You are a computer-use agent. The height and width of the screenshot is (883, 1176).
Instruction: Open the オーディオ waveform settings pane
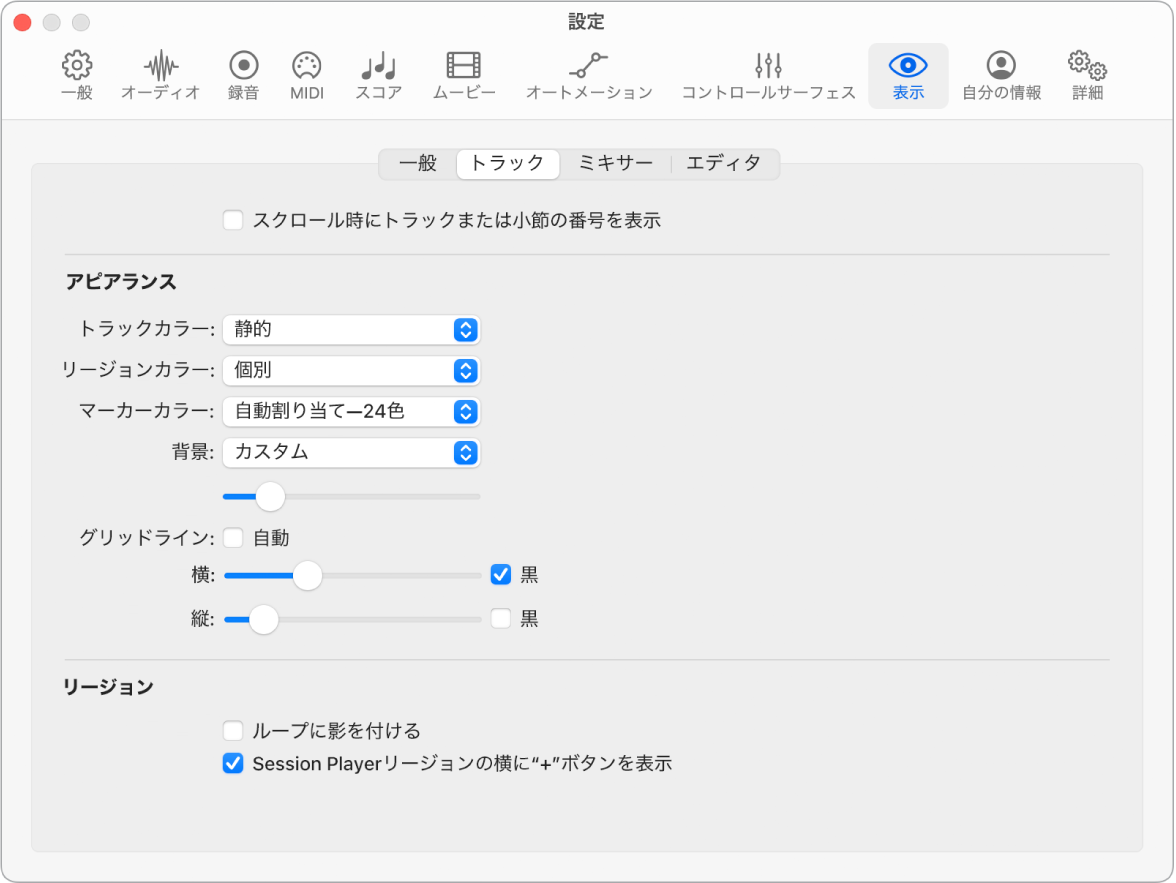160,76
